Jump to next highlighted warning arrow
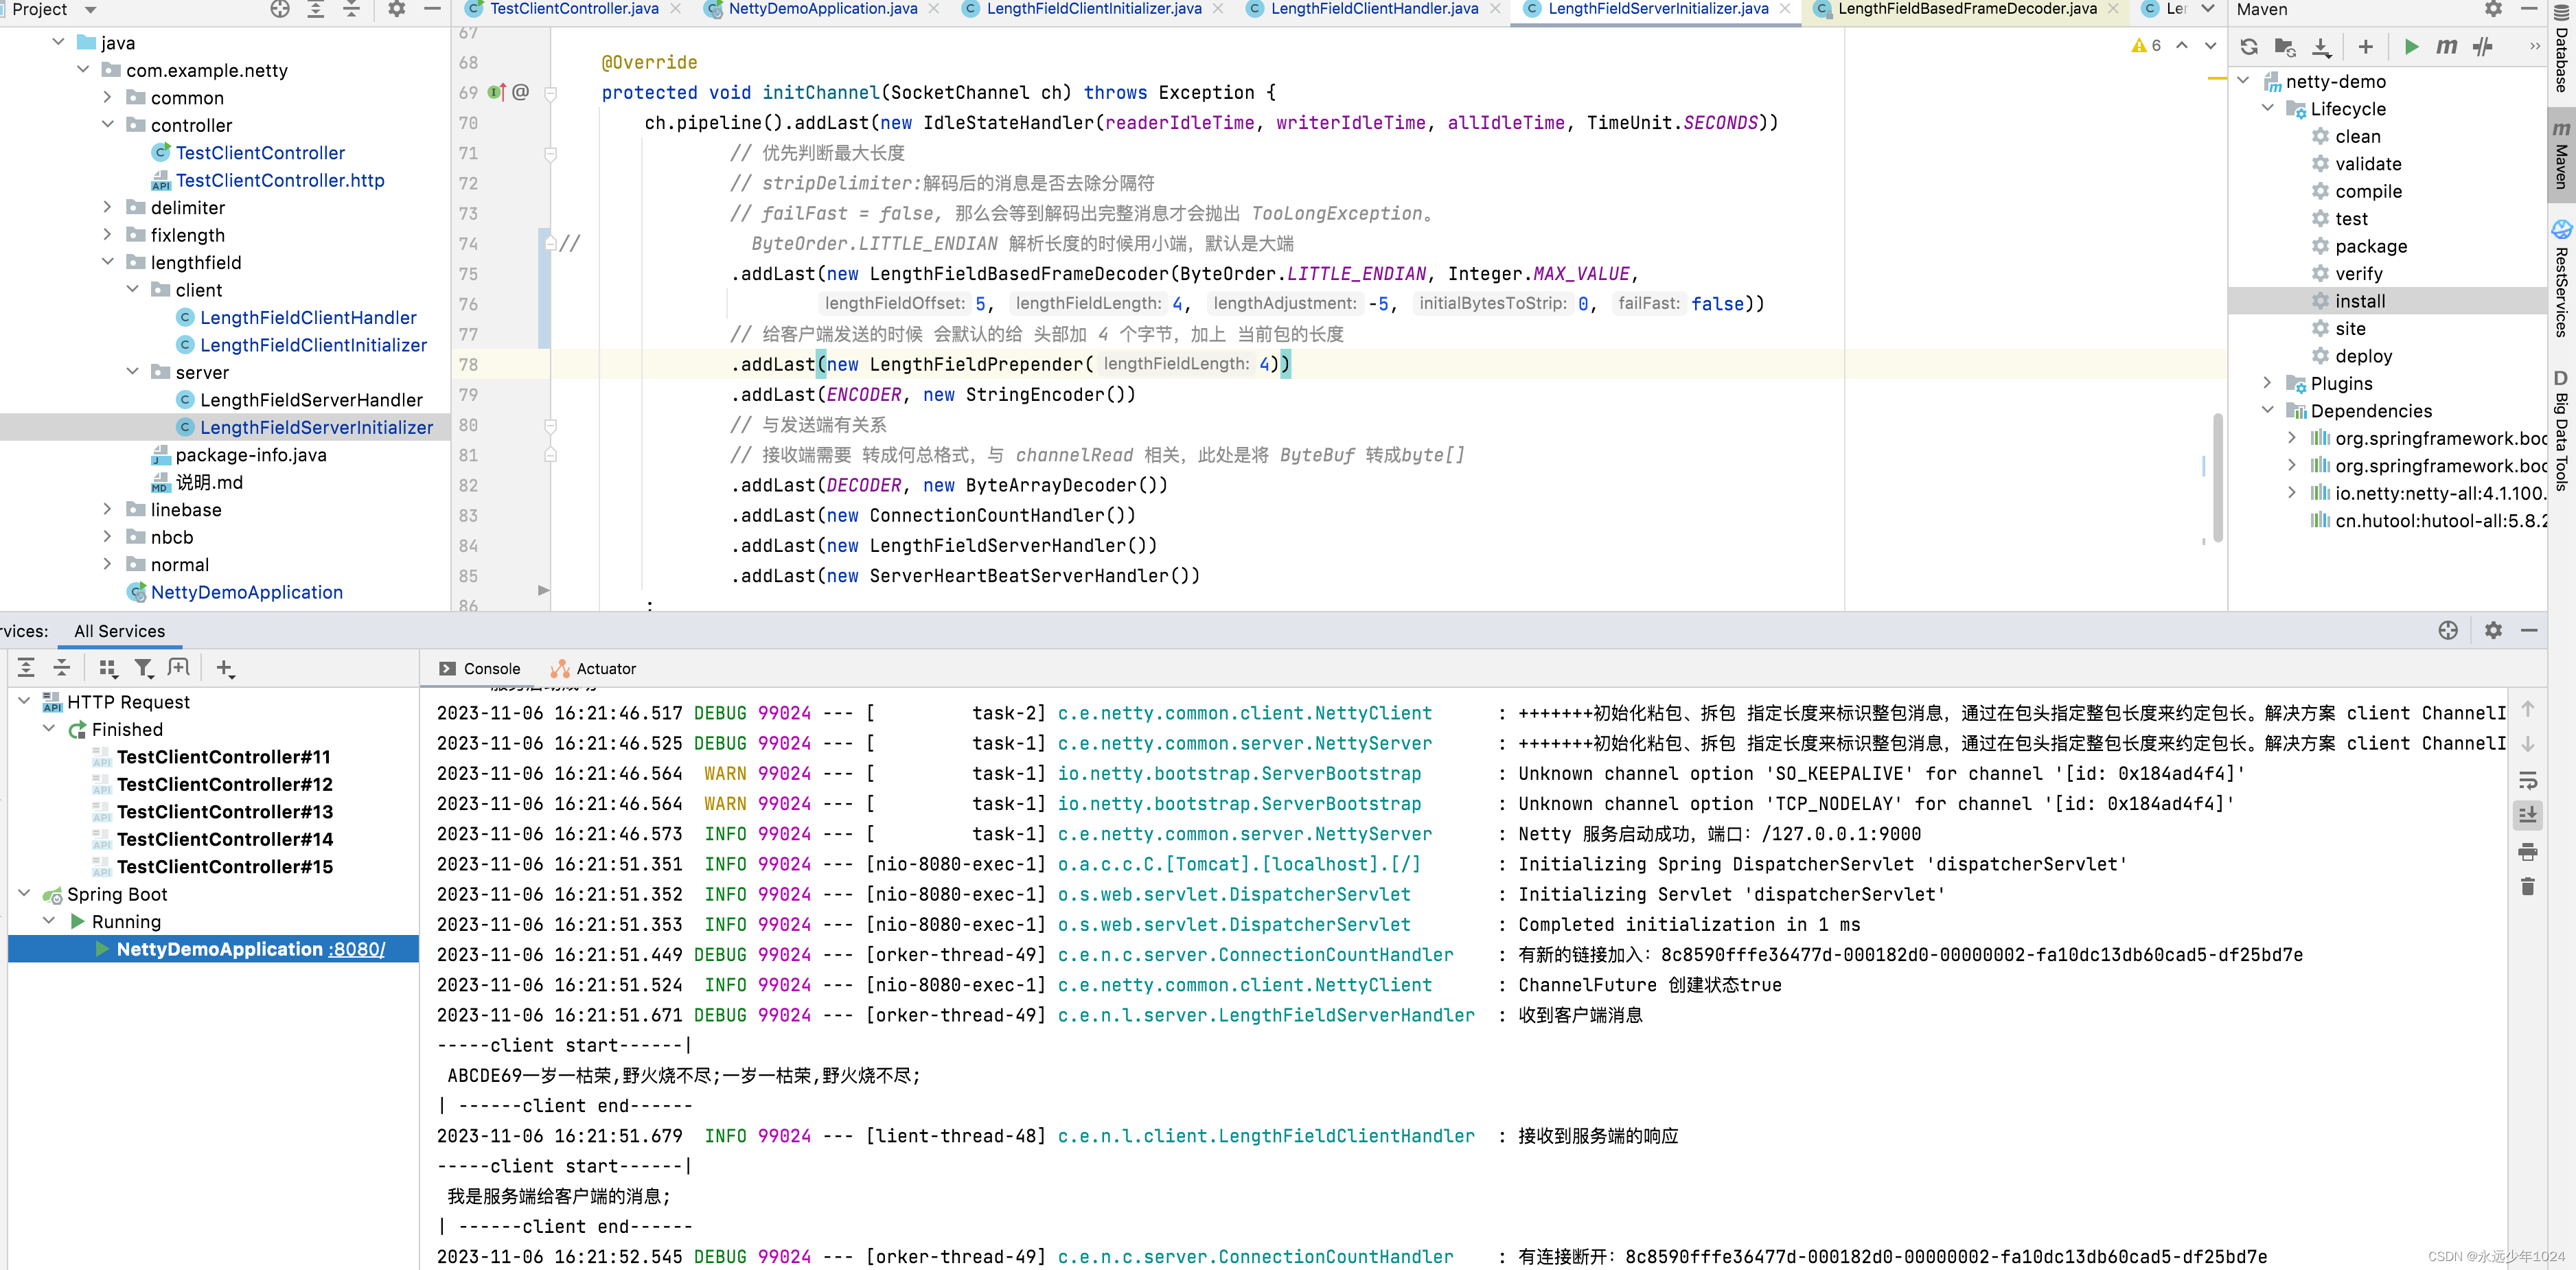Viewport: 2576px width, 1270px height. (x=2210, y=46)
